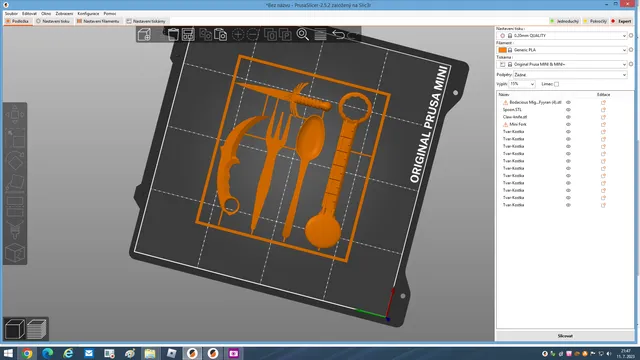Click the orange filament color swatch
The height and width of the screenshot is (360, 640).
[502, 50]
